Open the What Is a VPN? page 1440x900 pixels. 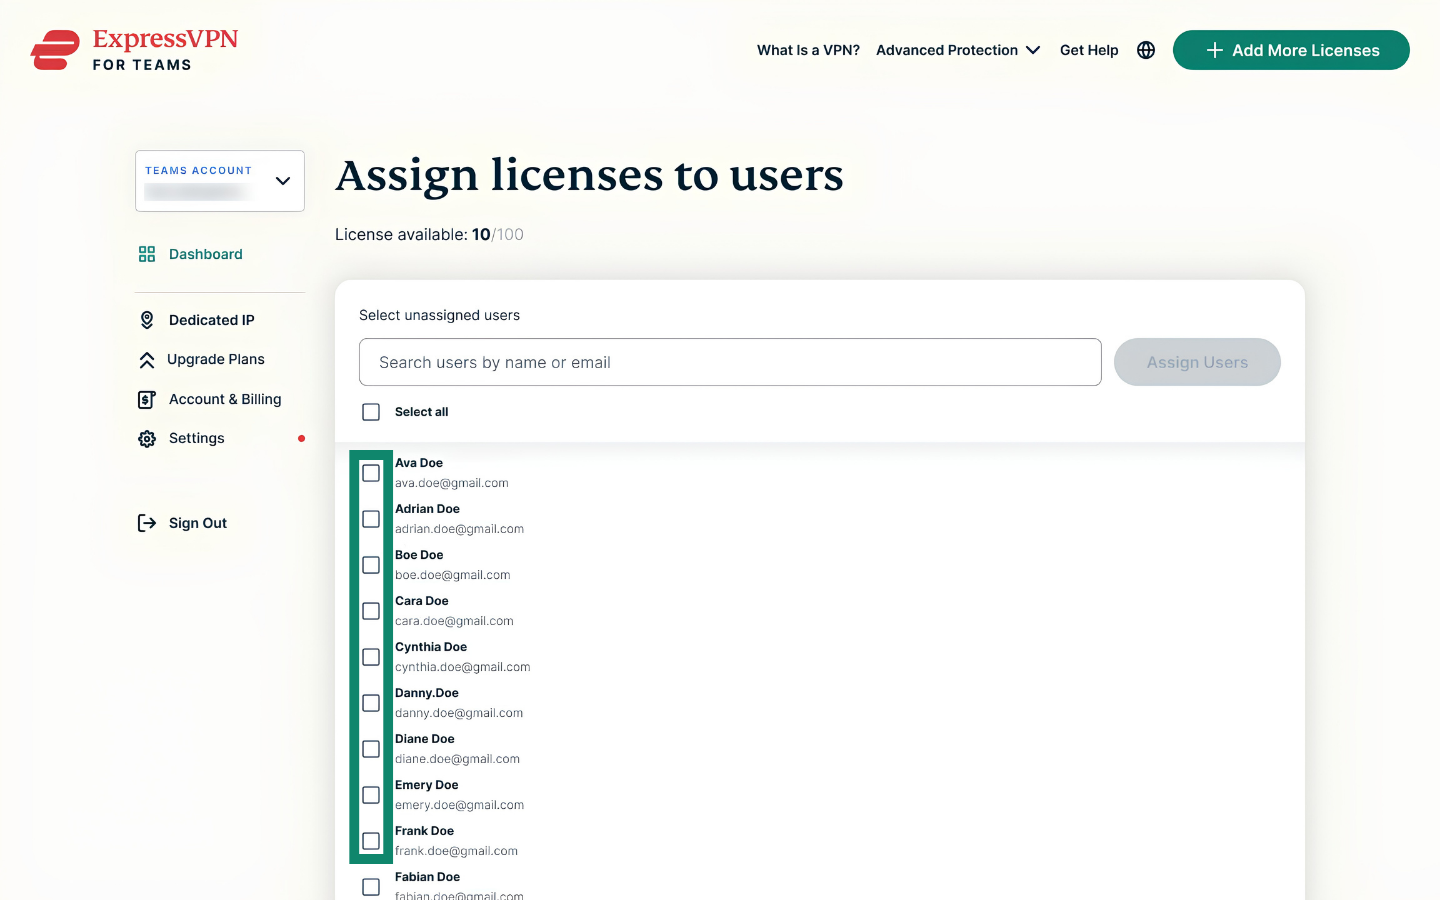pyautogui.click(x=808, y=50)
